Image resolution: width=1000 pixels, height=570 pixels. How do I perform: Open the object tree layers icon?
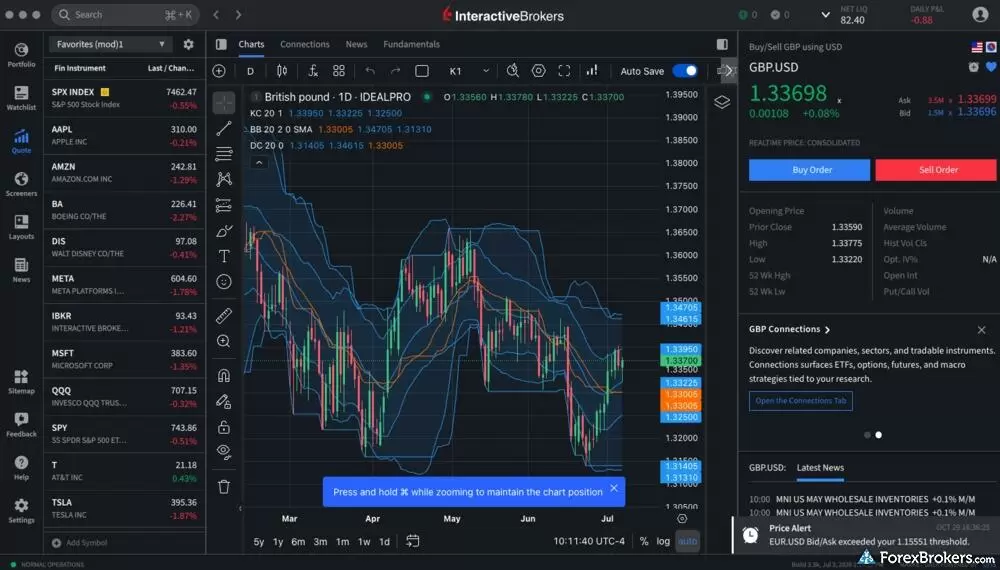point(722,102)
